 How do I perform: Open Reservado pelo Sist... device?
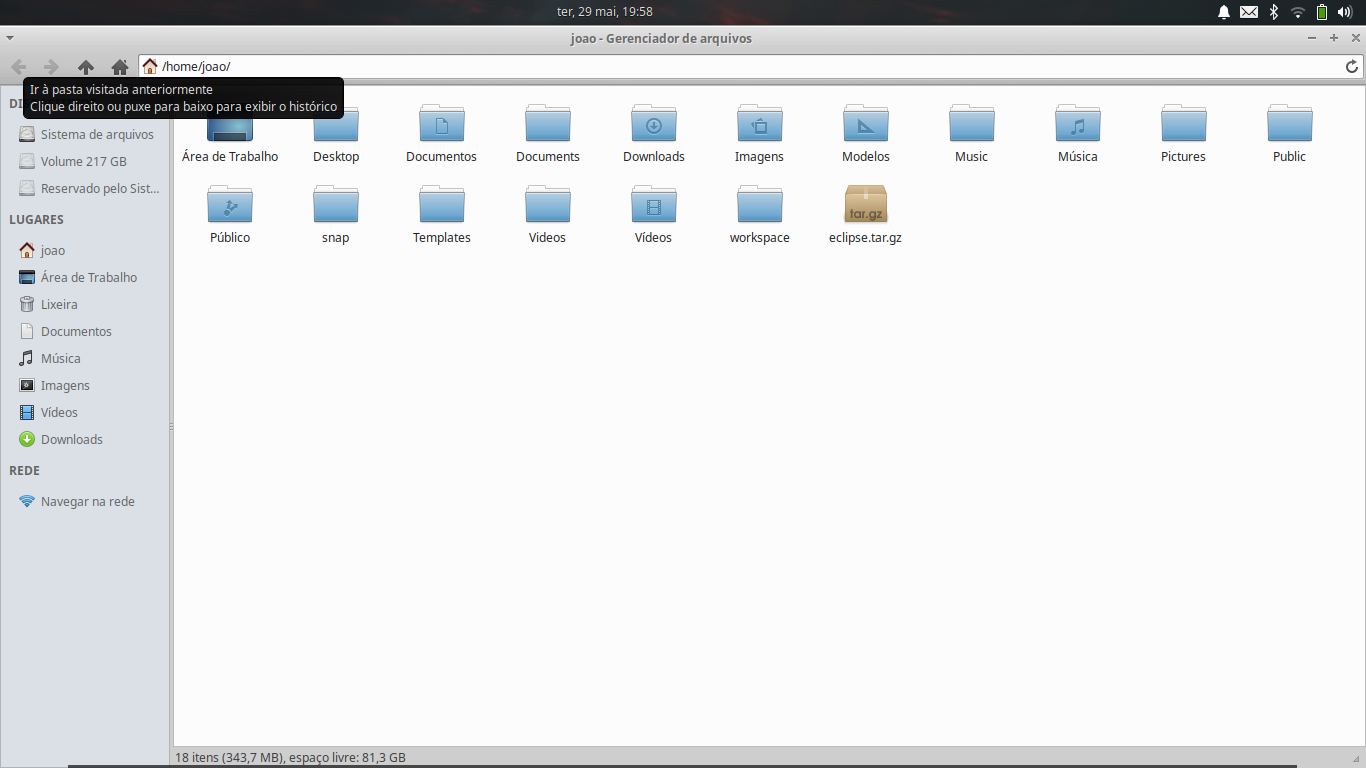point(86,188)
